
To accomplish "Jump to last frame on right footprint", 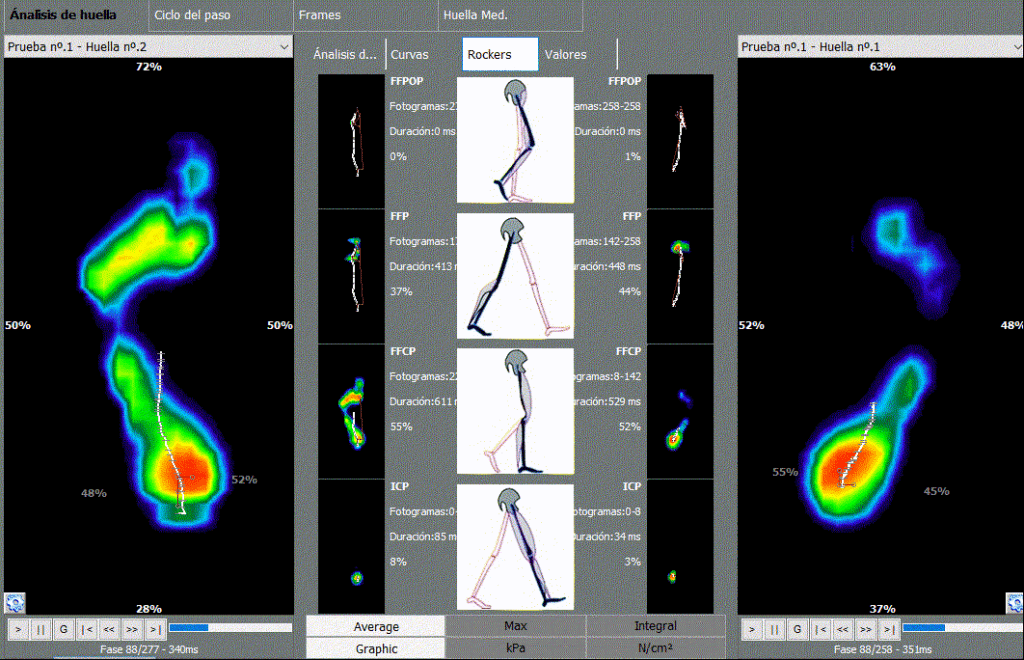I will [x=888, y=629].
